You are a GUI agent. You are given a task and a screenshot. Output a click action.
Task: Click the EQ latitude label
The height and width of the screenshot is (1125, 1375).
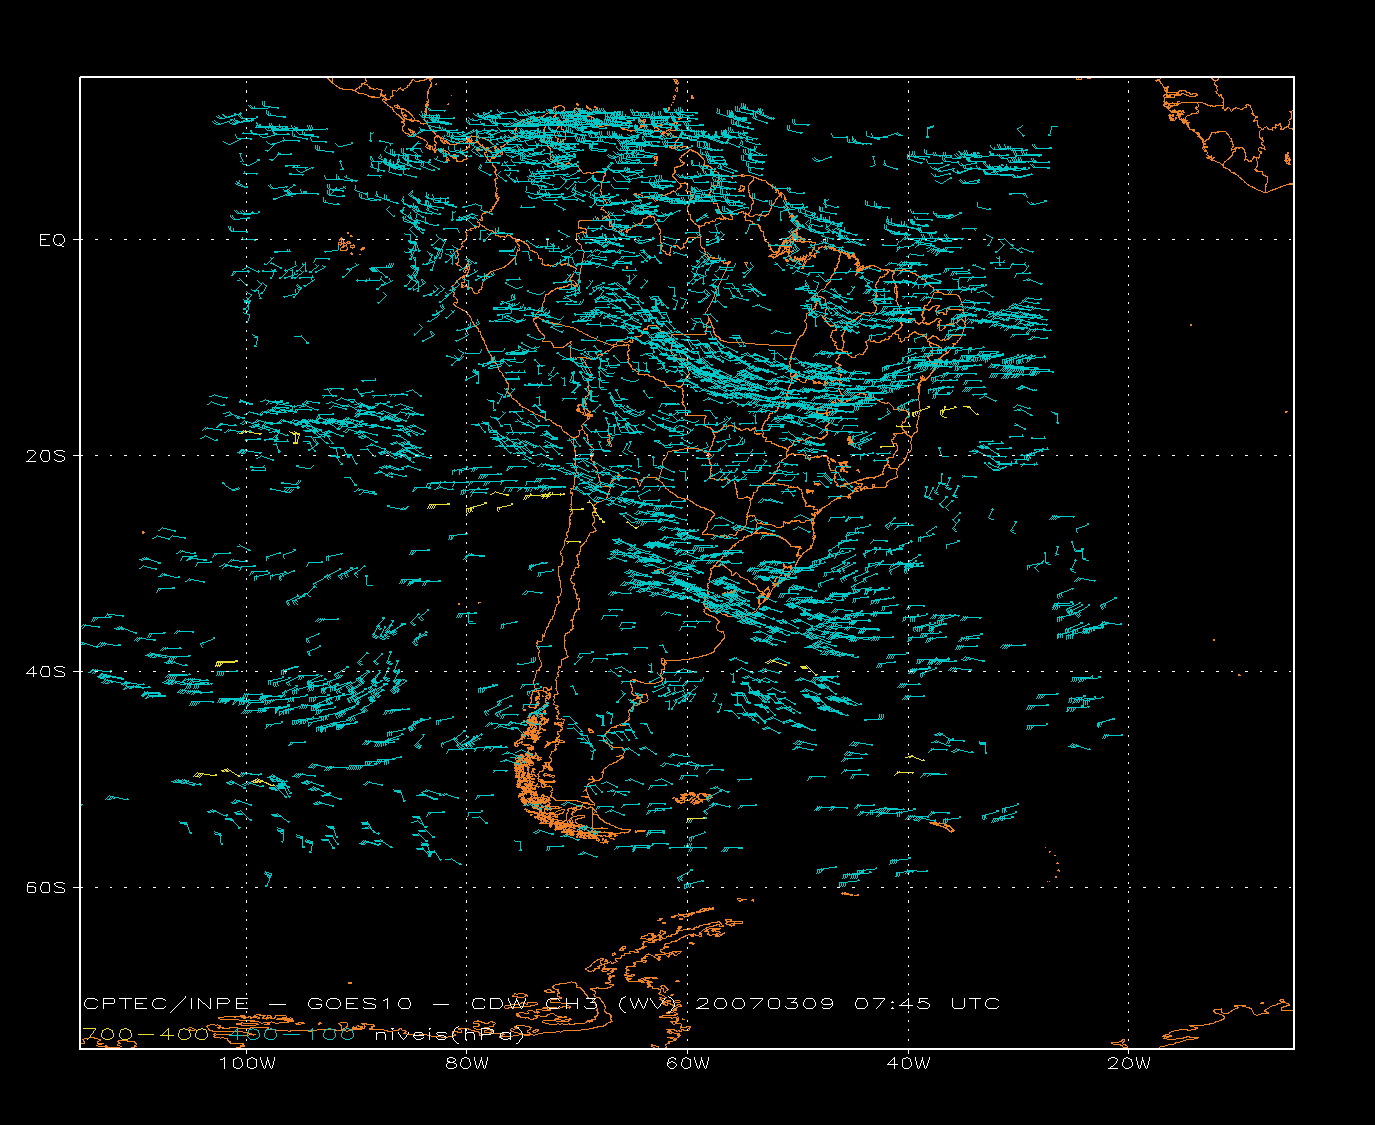(52, 240)
